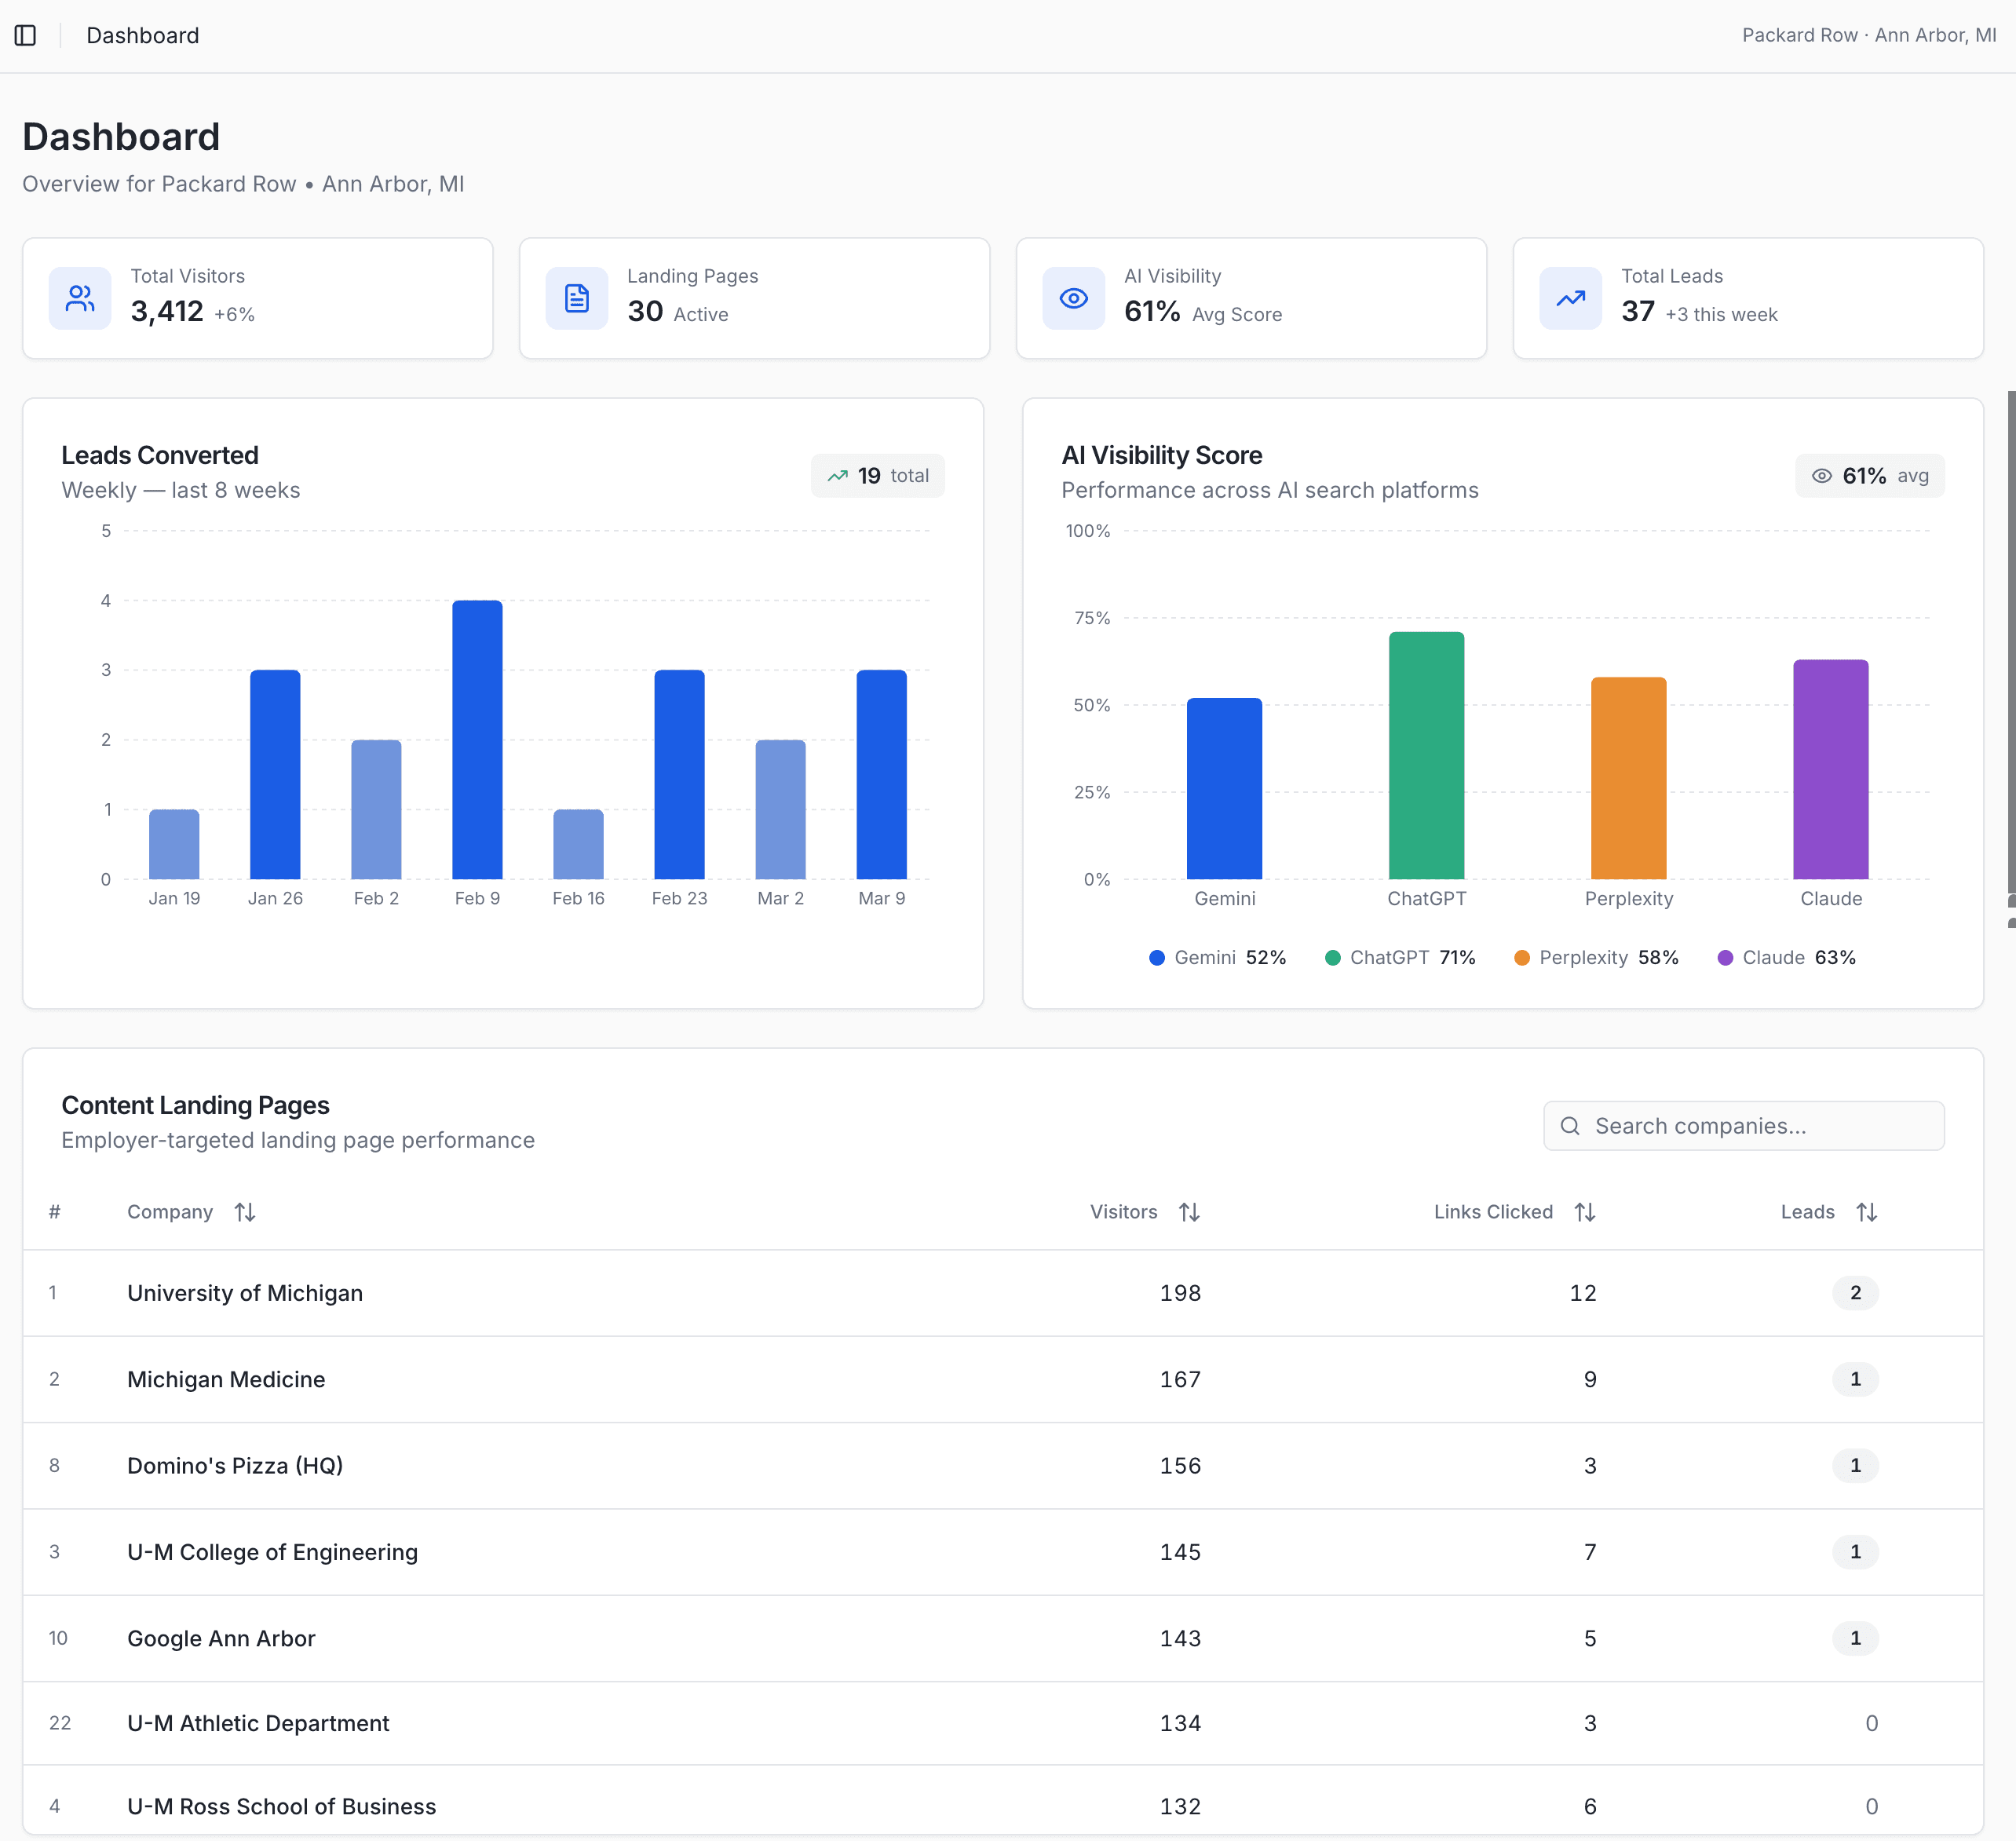
Task: Select the University of Michigan row
Action: (x=1003, y=1293)
